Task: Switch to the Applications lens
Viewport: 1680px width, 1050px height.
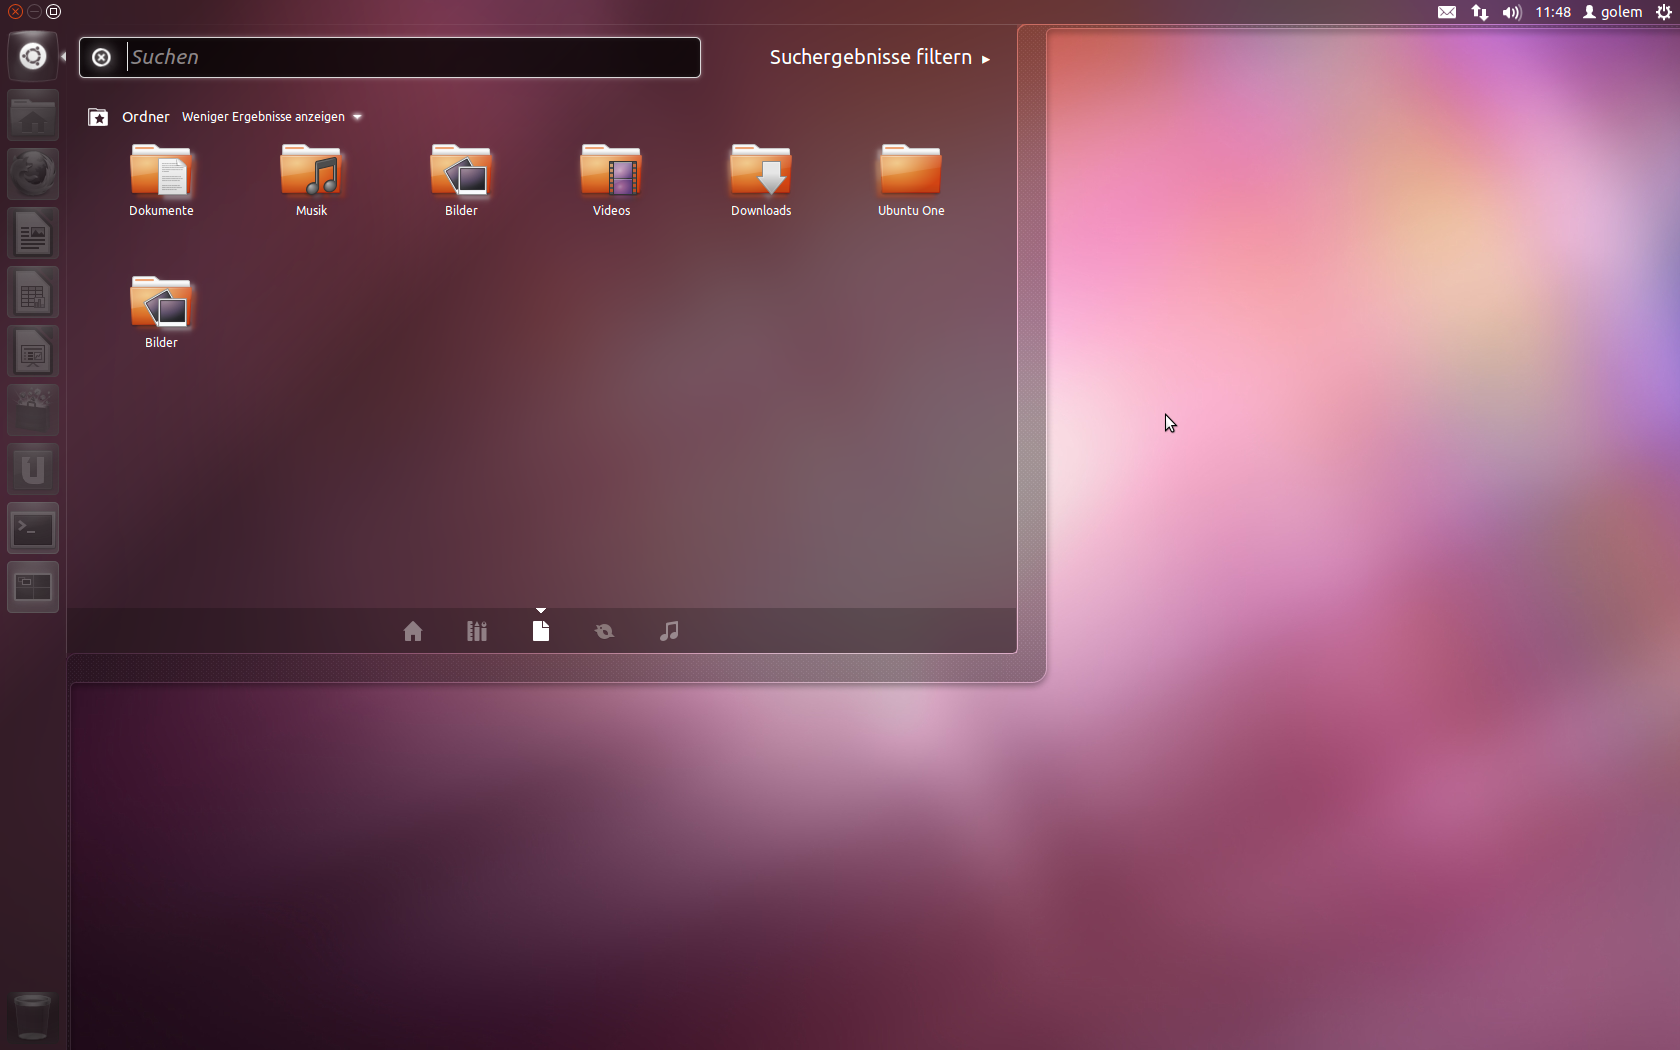Action: click(x=476, y=630)
